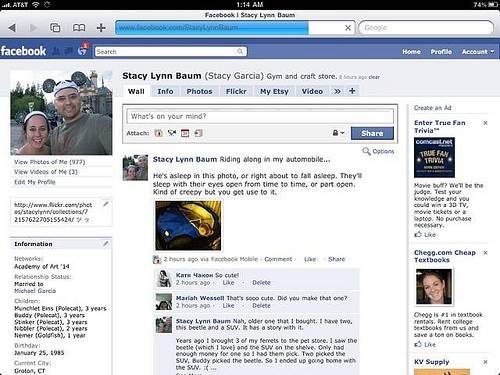The image size is (500, 375).
Task: Go back with Safari back arrow
Action: coord(12,28)
